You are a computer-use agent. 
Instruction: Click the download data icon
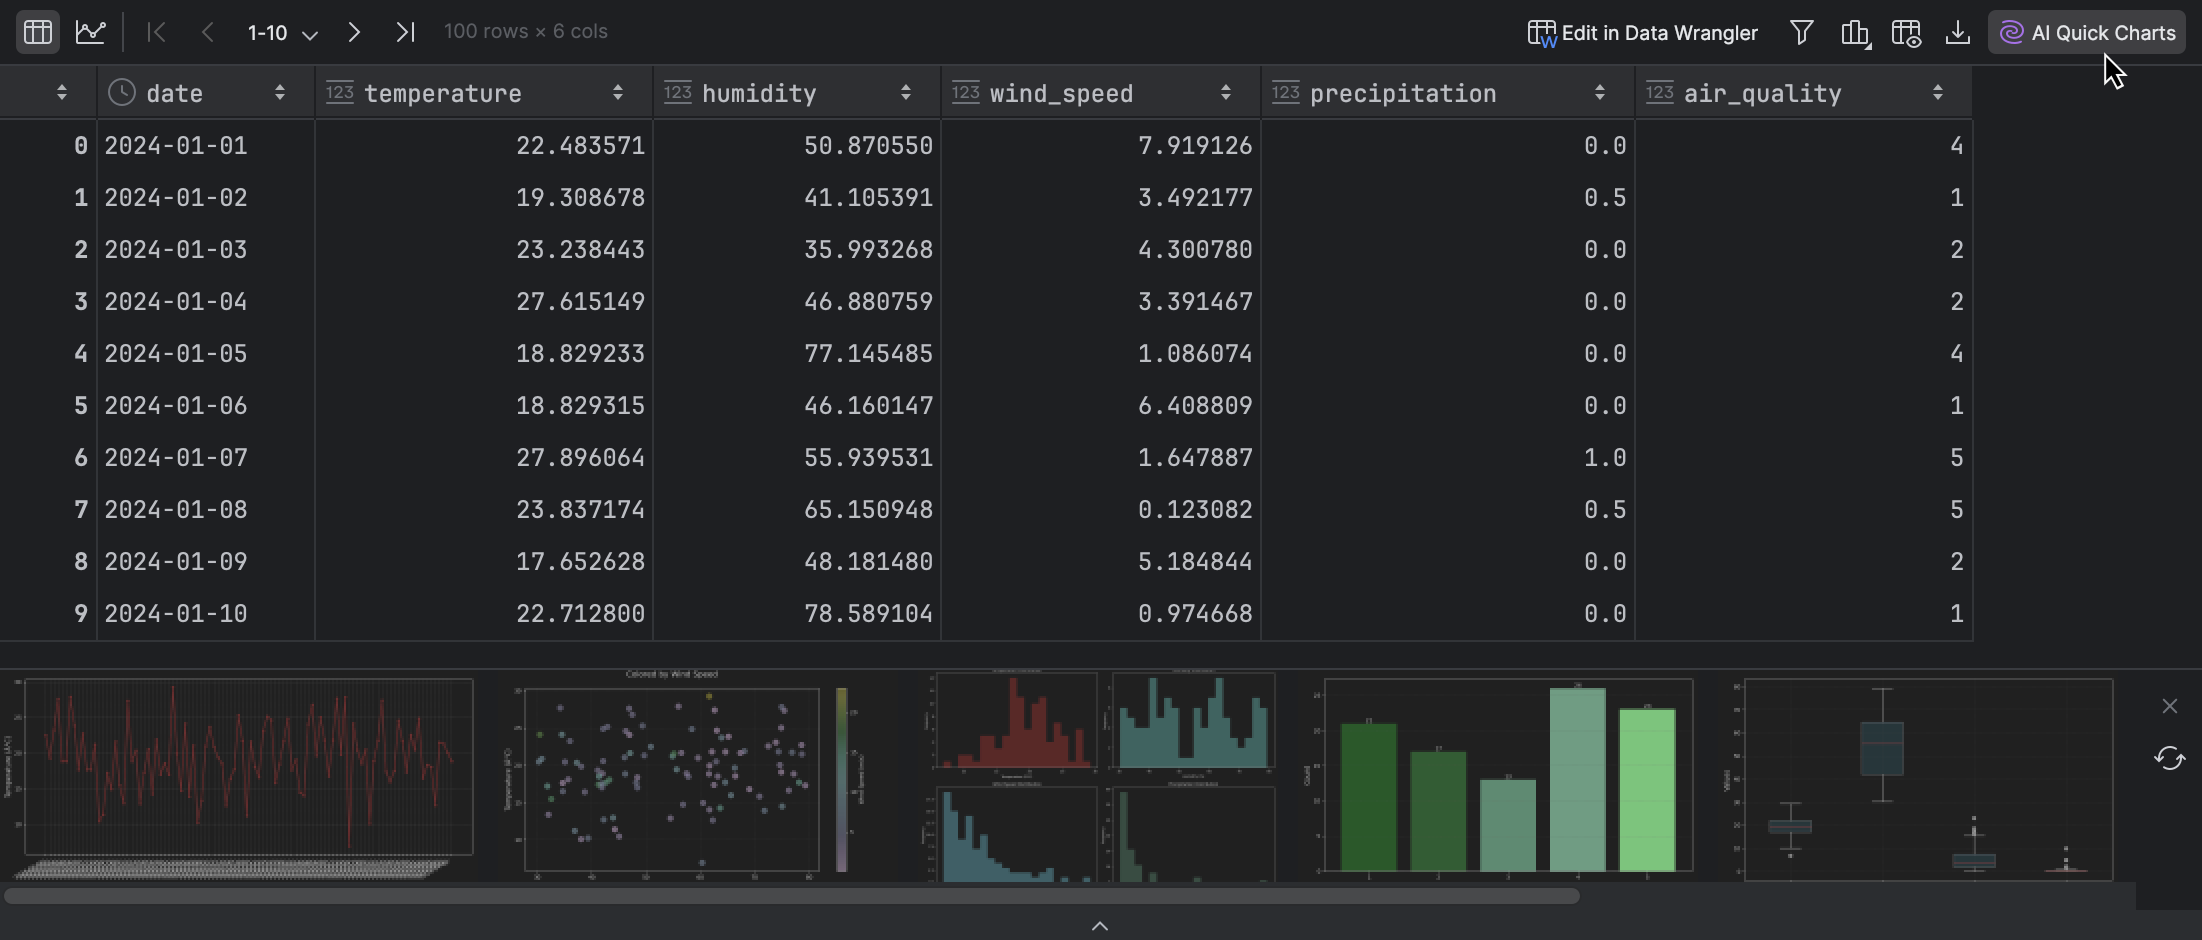[1957, 31]
